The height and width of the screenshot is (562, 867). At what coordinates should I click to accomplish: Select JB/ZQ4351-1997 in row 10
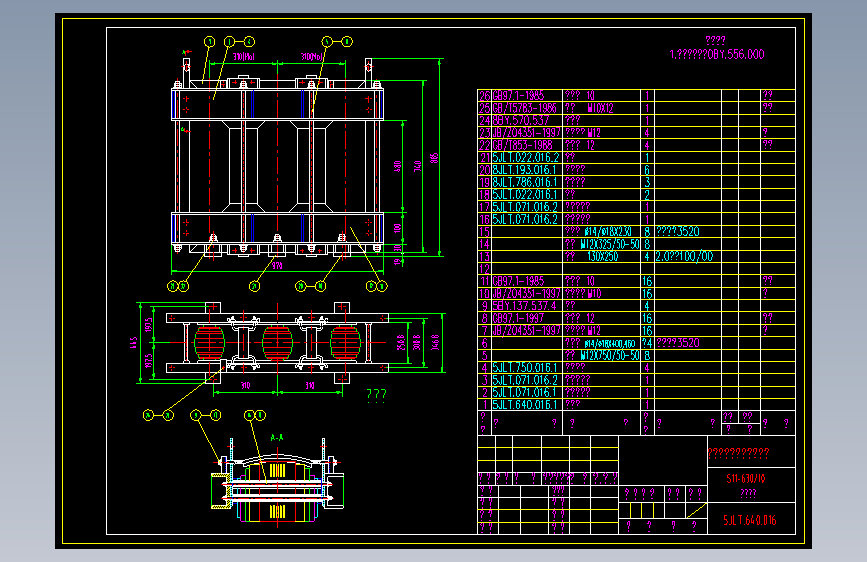point(526,294)
